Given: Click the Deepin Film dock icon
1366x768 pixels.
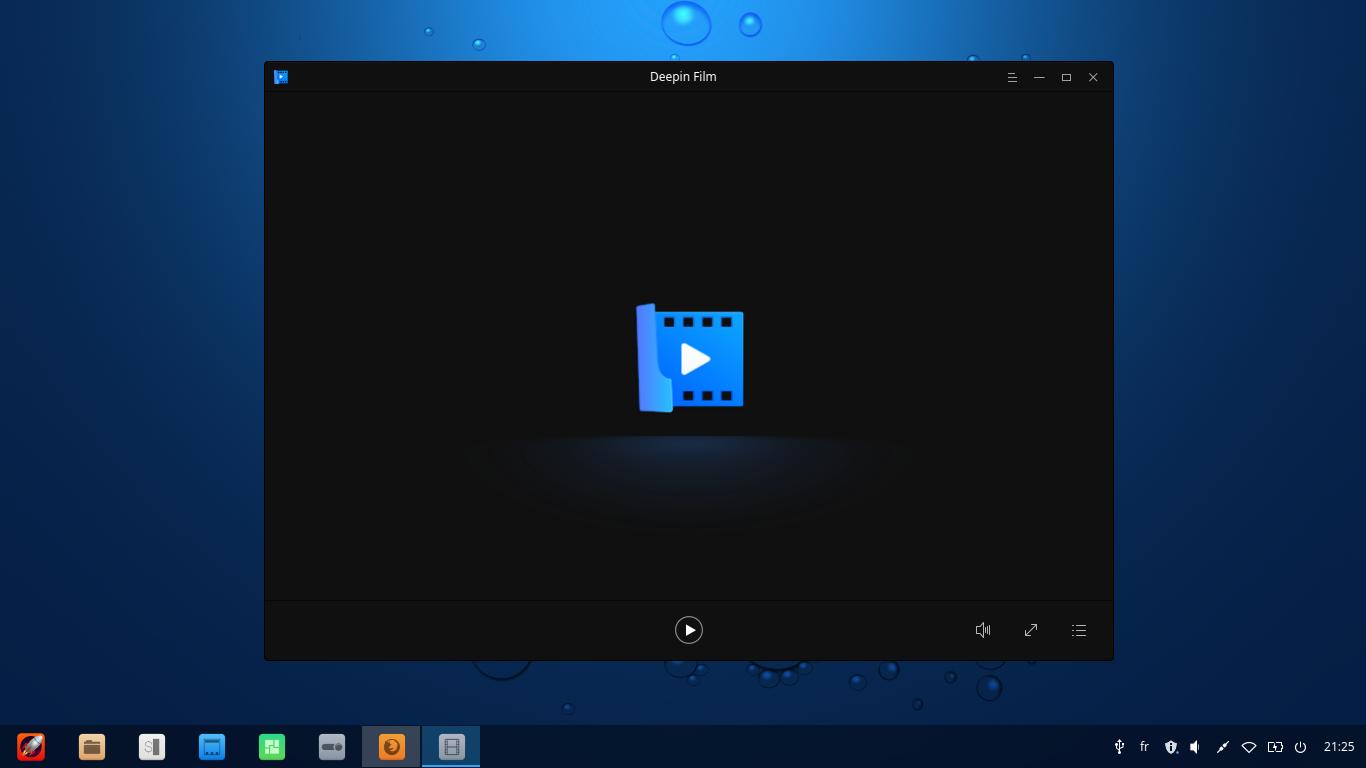Looking at the screenshot, I should (x=452, y=747).
